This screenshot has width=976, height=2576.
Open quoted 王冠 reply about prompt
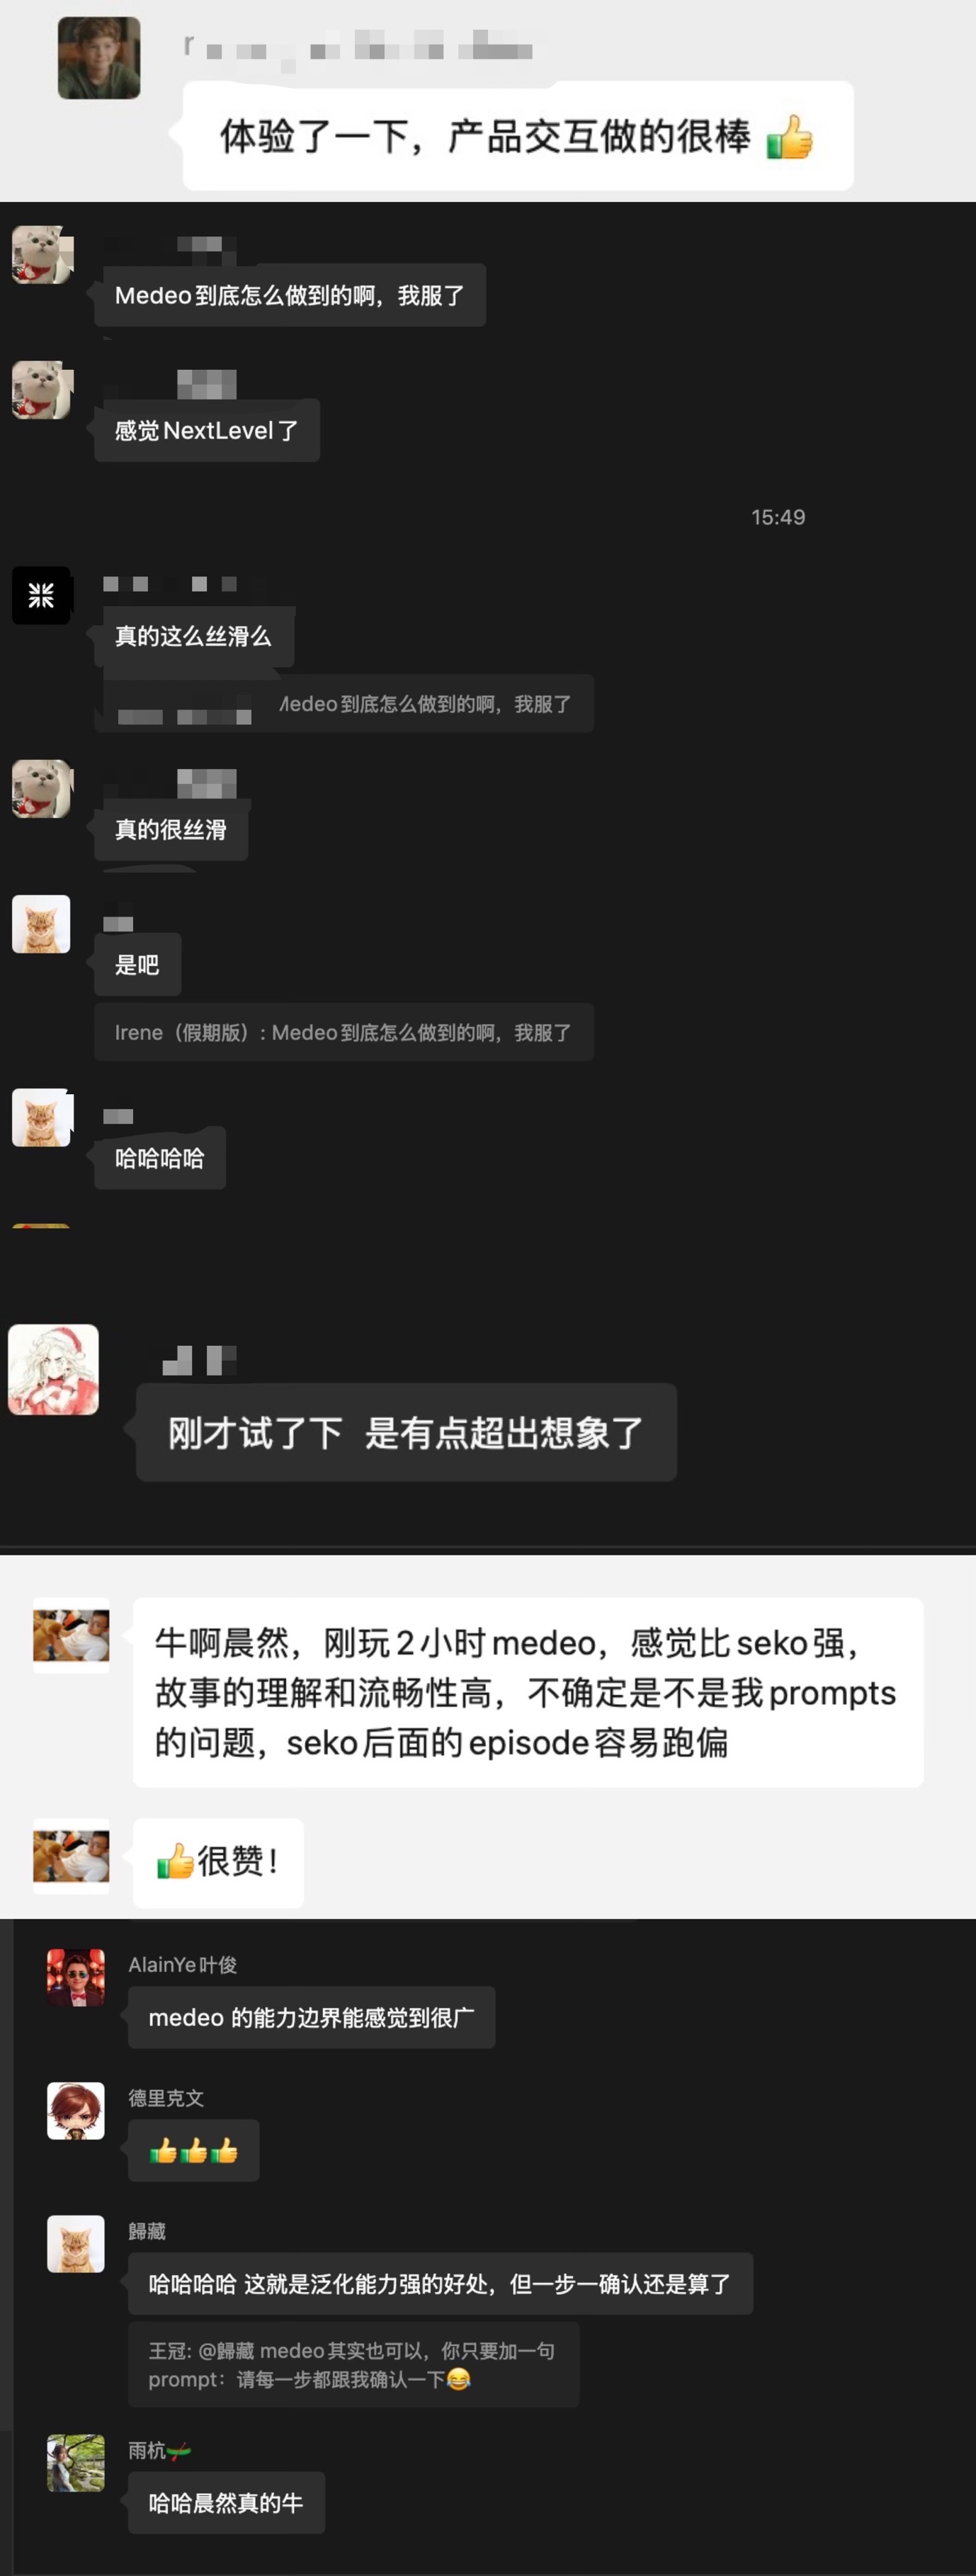point(353,2364)
